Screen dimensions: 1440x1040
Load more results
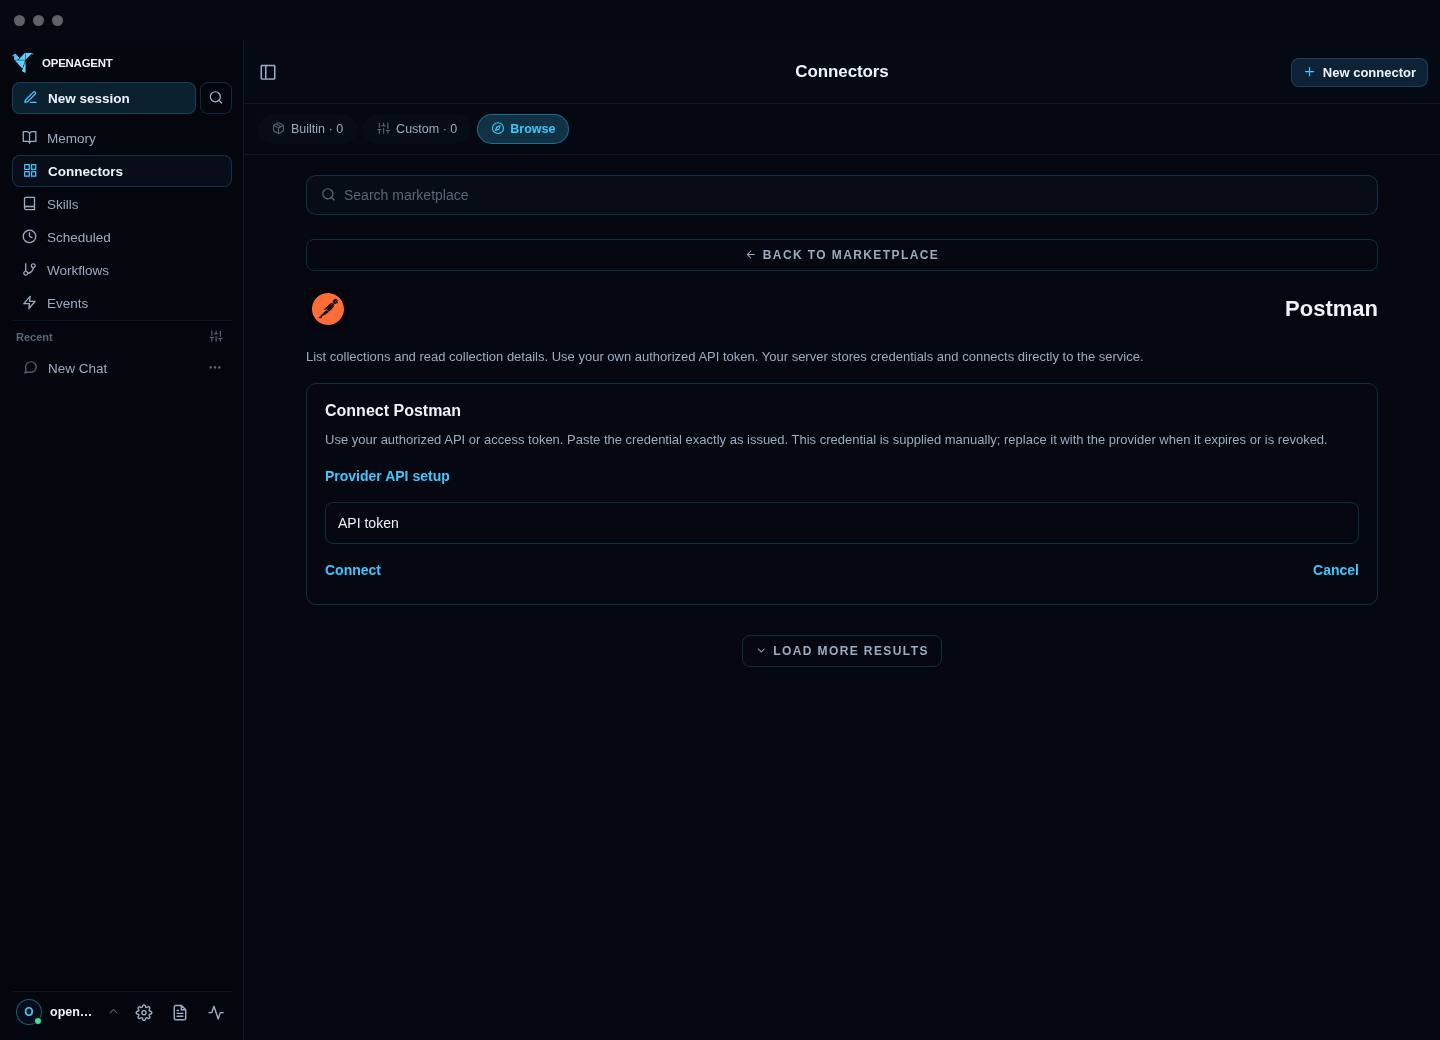[x=842, y=651]
